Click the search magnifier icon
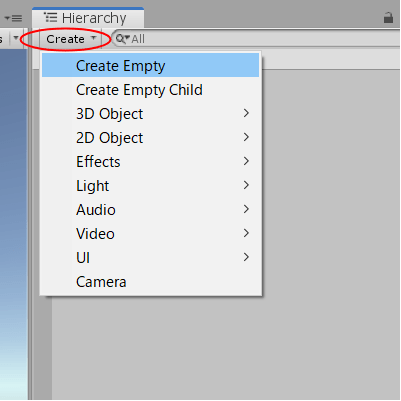Image resolution: width=401 pixels, height=401 pixels. (122, 39)
